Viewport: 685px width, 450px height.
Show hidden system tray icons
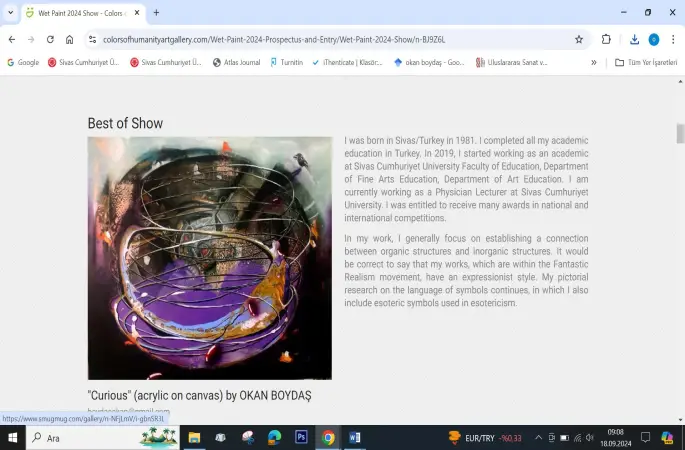[x=538, y=438]
